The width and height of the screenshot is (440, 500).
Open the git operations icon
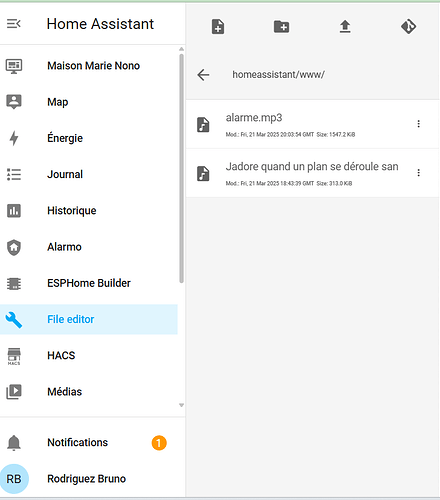[408, 26]
